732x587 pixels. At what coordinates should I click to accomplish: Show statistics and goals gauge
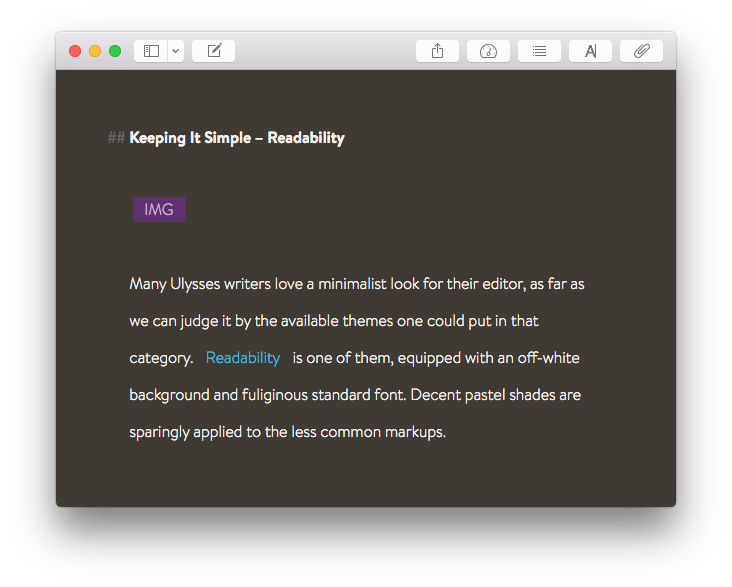click(x=488, y=51)
